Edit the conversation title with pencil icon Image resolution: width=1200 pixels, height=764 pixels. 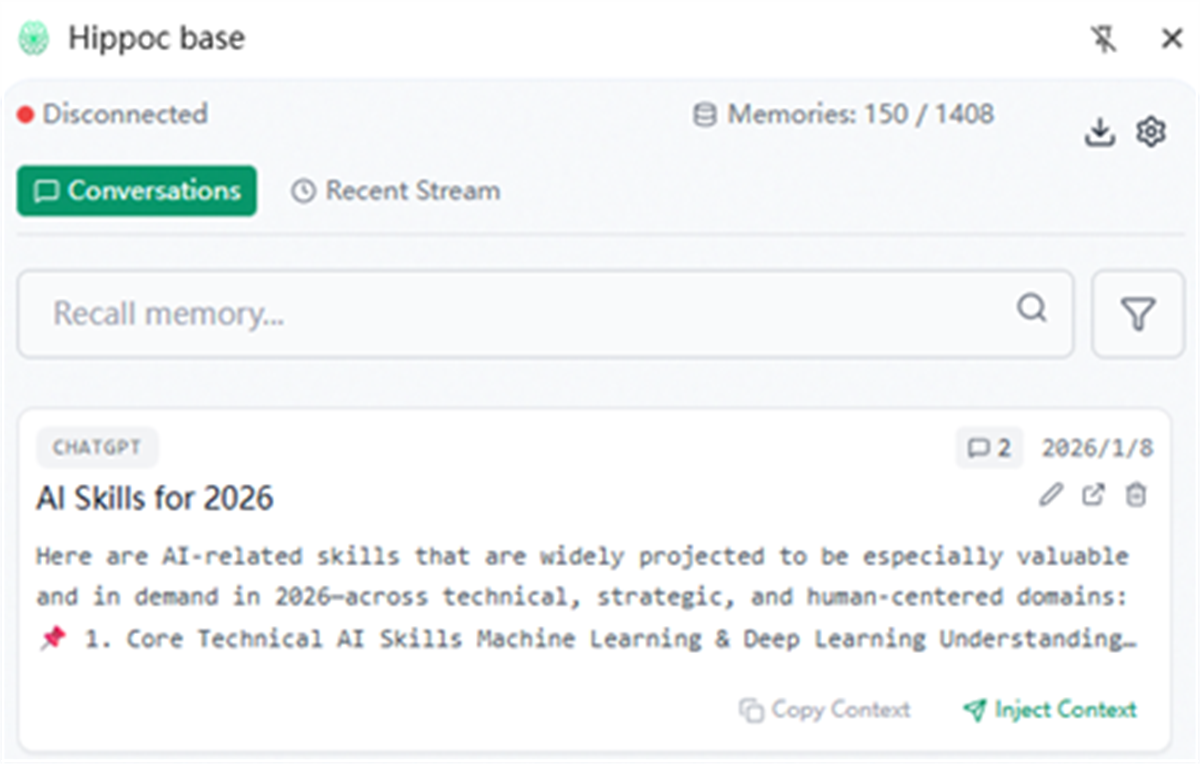pyautogui.click(x=1050, y=495)
